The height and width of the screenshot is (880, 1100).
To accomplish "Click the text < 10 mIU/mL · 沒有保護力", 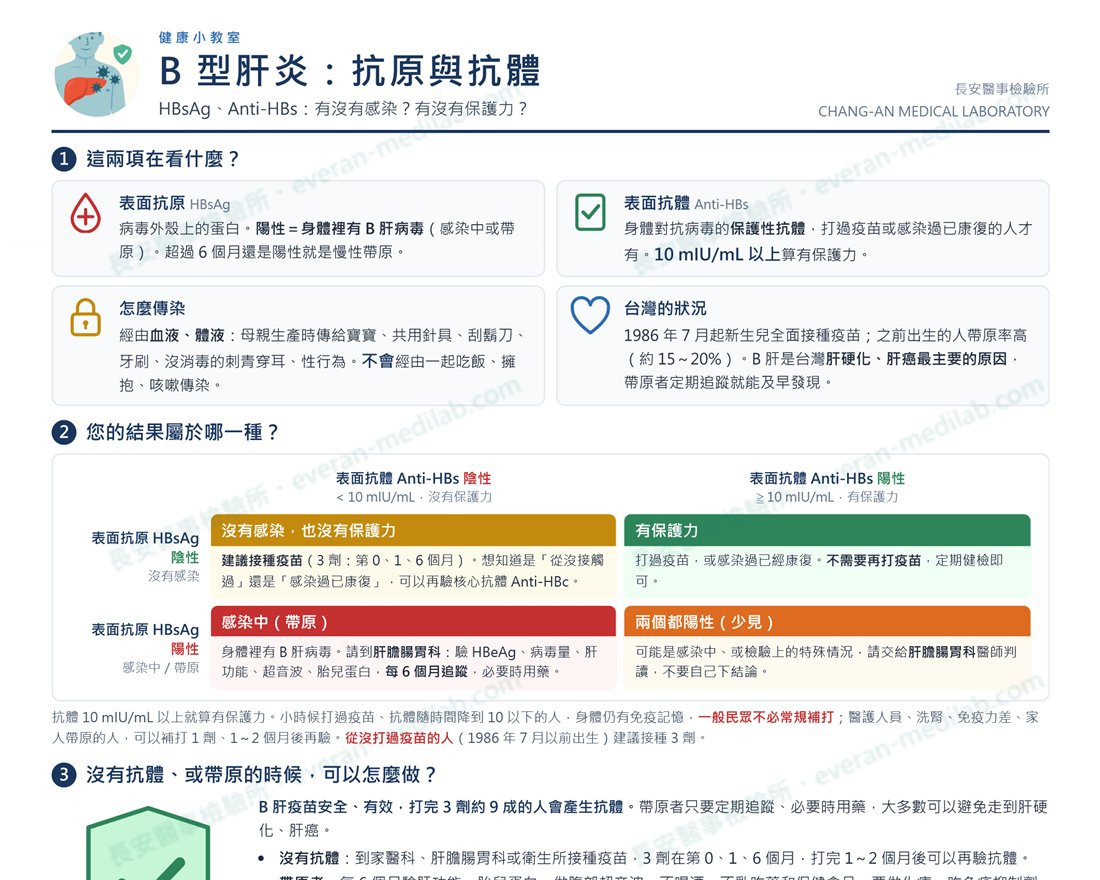I will pos(414,497).
